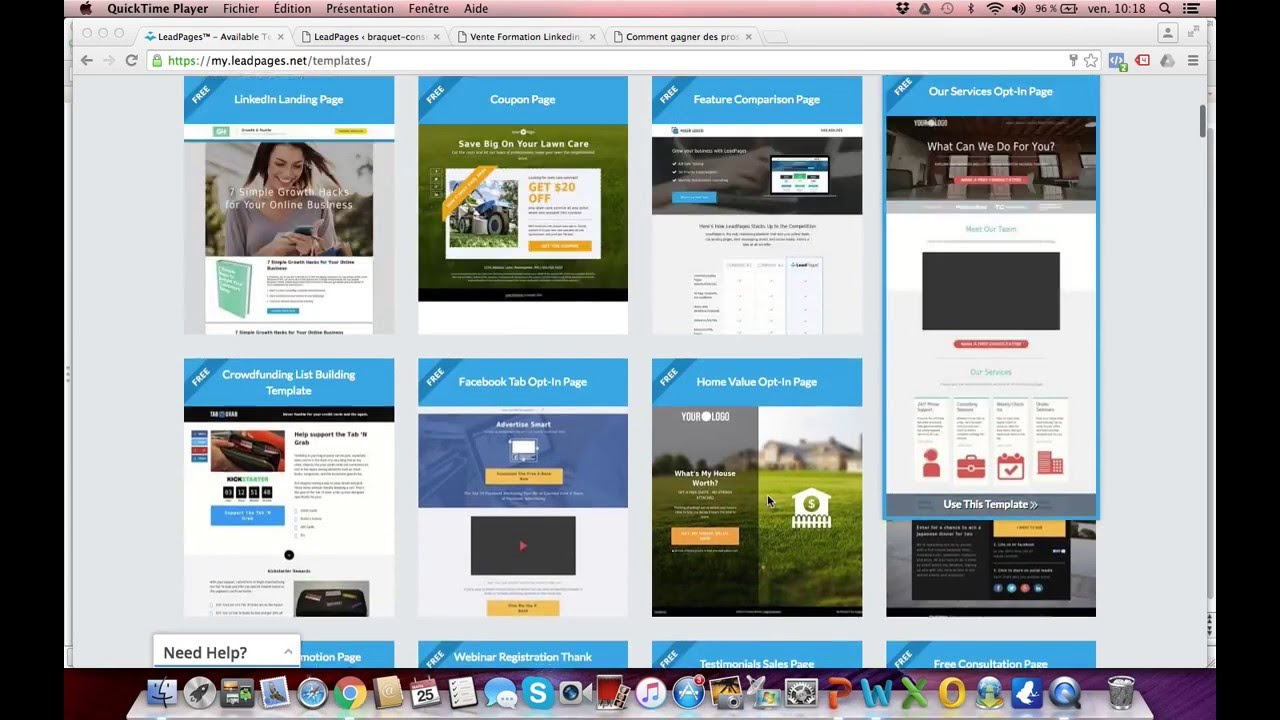Close the Comment gagner des pros tab
The image size is (1280, 720).
click(748, 37)
